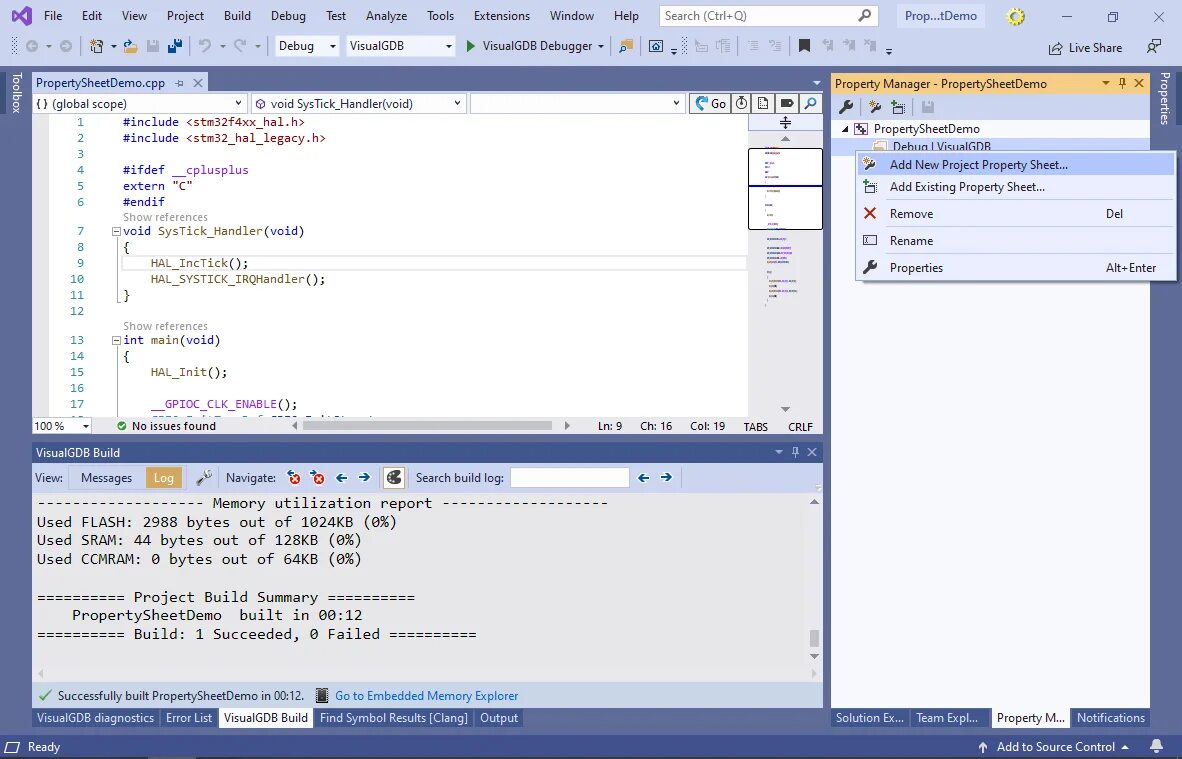Toggle a bookmark with the bookmark icon
1182x759 pixels.
pyautogui.click(x=804, y=46)
